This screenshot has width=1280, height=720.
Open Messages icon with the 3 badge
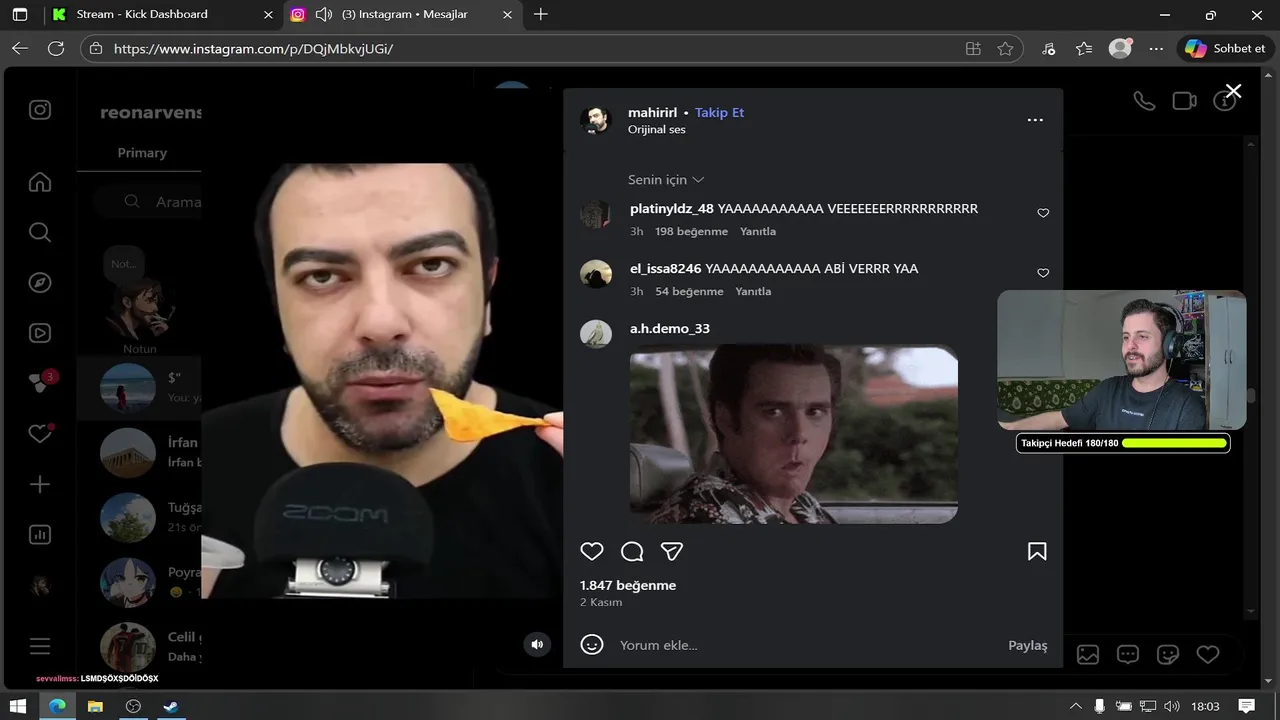point(40,383)
